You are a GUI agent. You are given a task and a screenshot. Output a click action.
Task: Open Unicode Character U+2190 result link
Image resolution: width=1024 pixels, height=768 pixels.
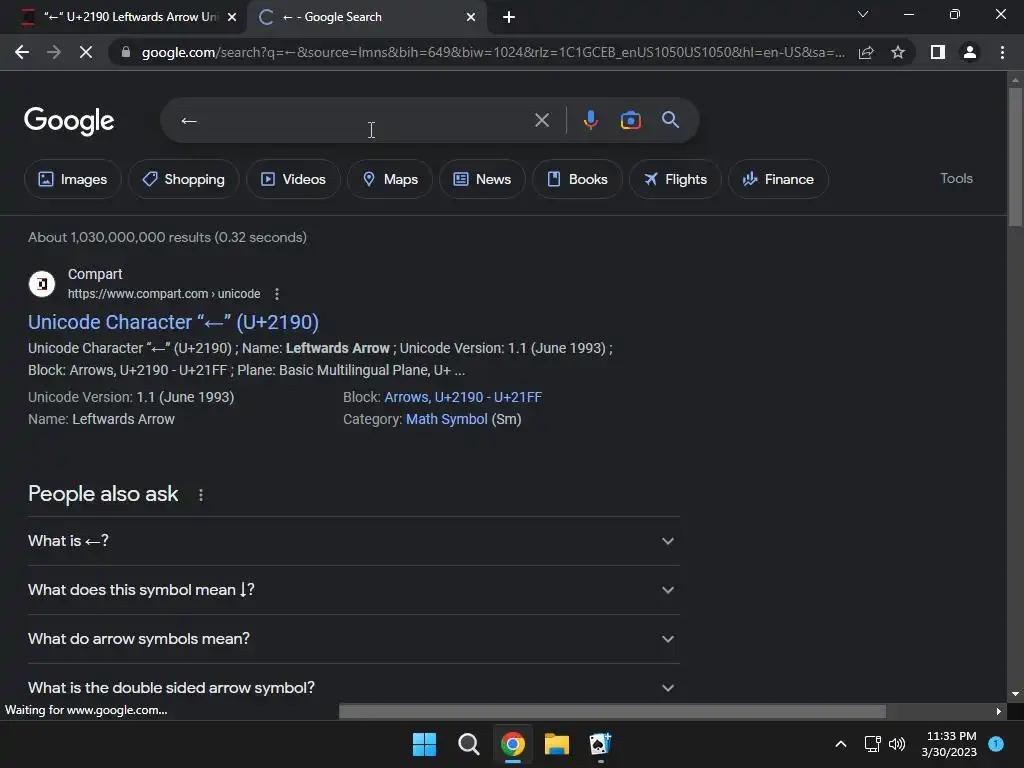click(x=173, y=322)
